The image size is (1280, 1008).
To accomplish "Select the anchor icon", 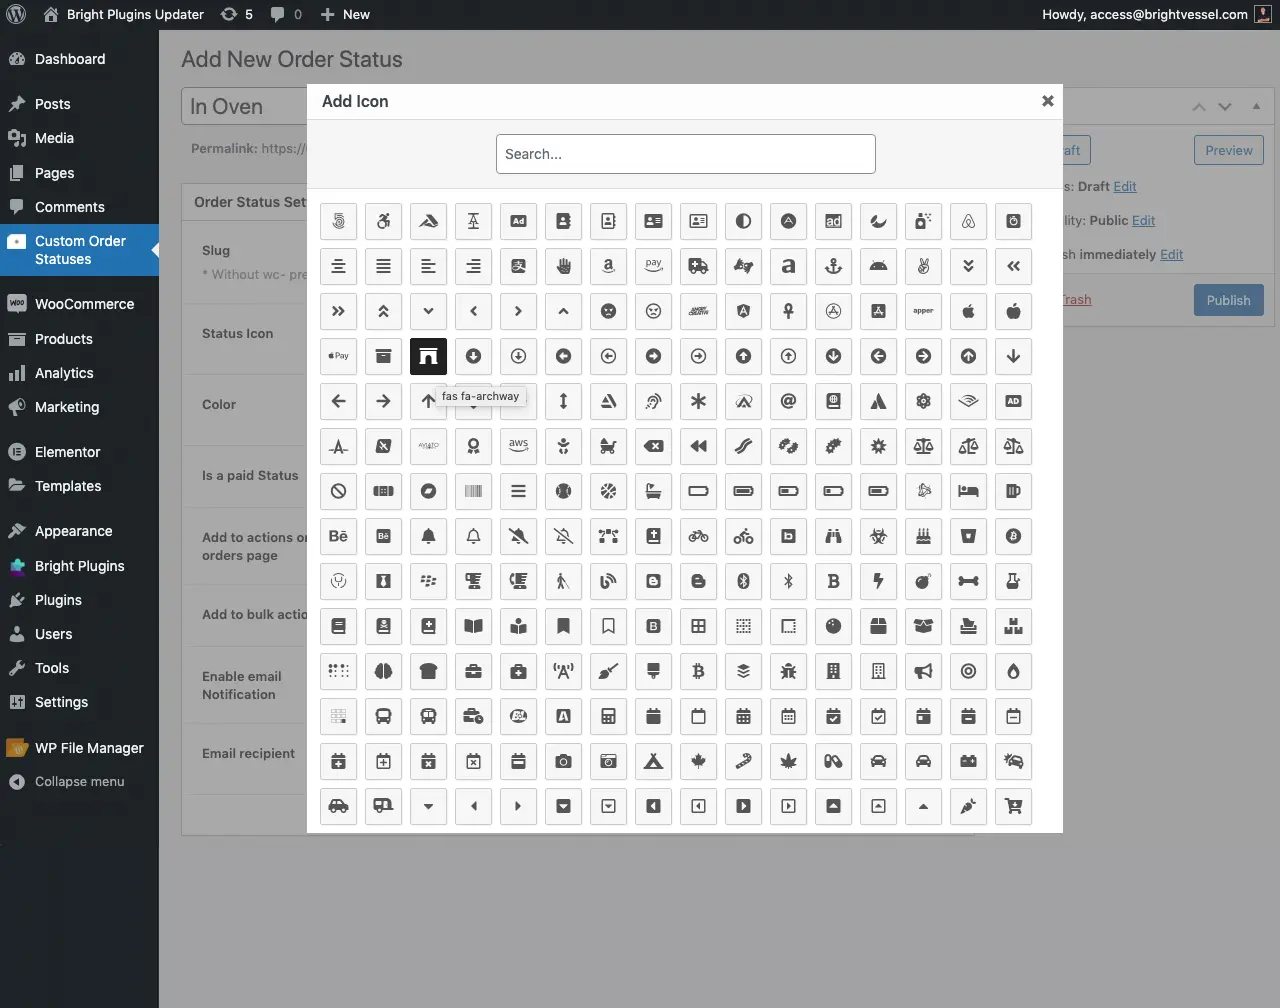I will 833,266.
